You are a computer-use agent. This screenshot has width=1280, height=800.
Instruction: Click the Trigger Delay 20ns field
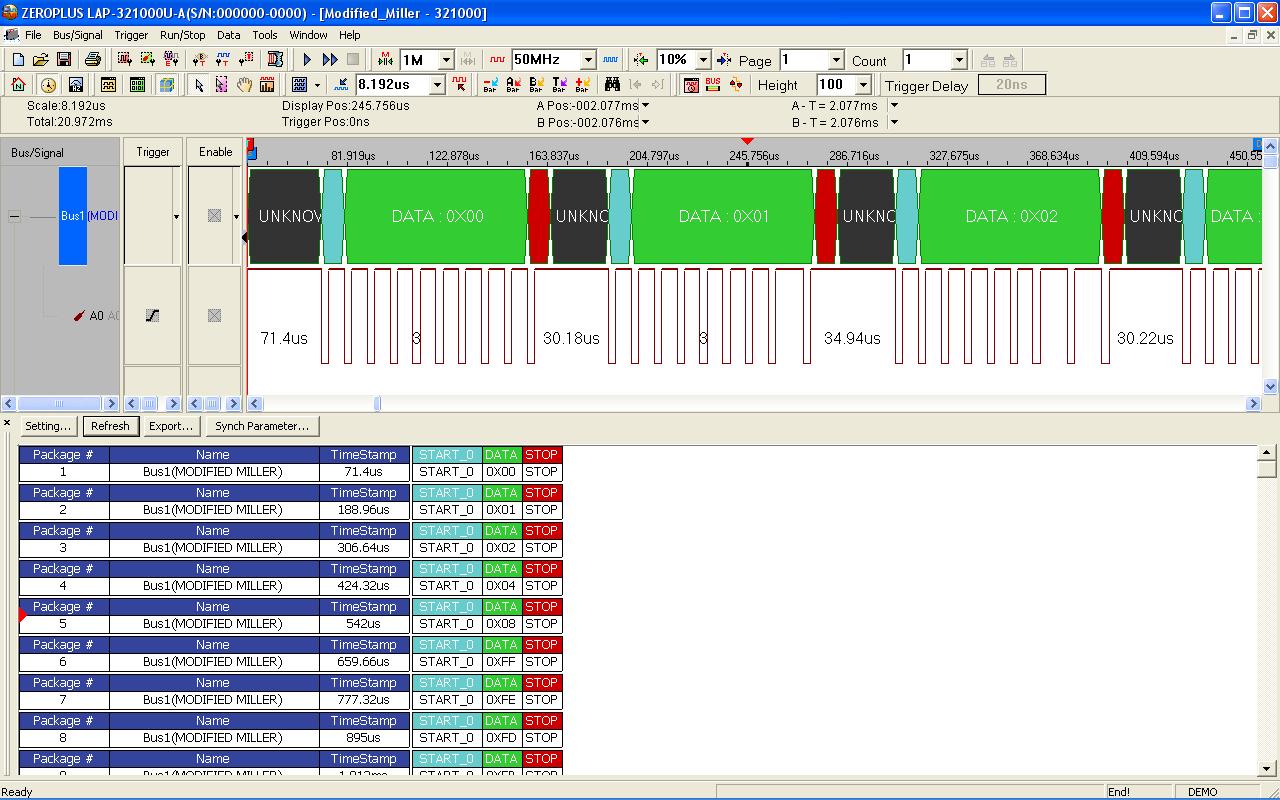point(1011,85)
